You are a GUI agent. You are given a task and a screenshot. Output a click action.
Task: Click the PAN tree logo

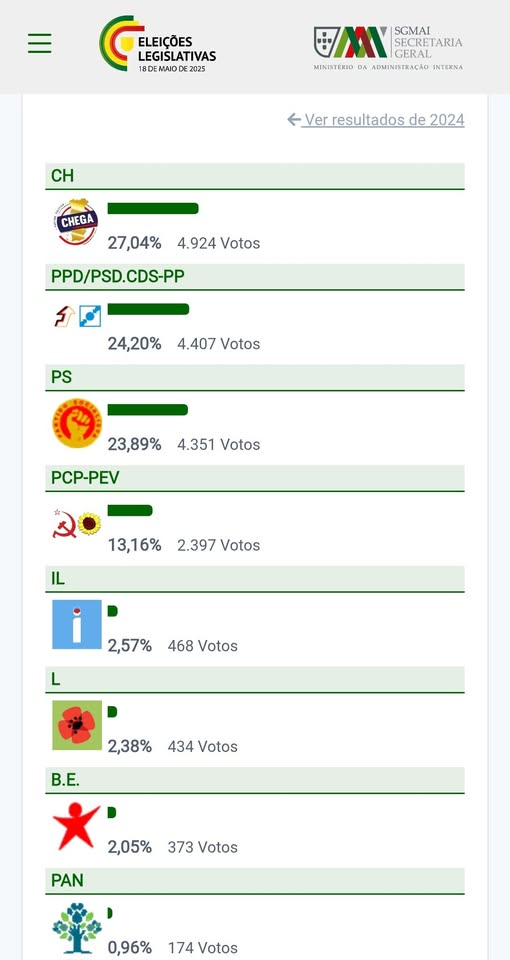(77, 928)
